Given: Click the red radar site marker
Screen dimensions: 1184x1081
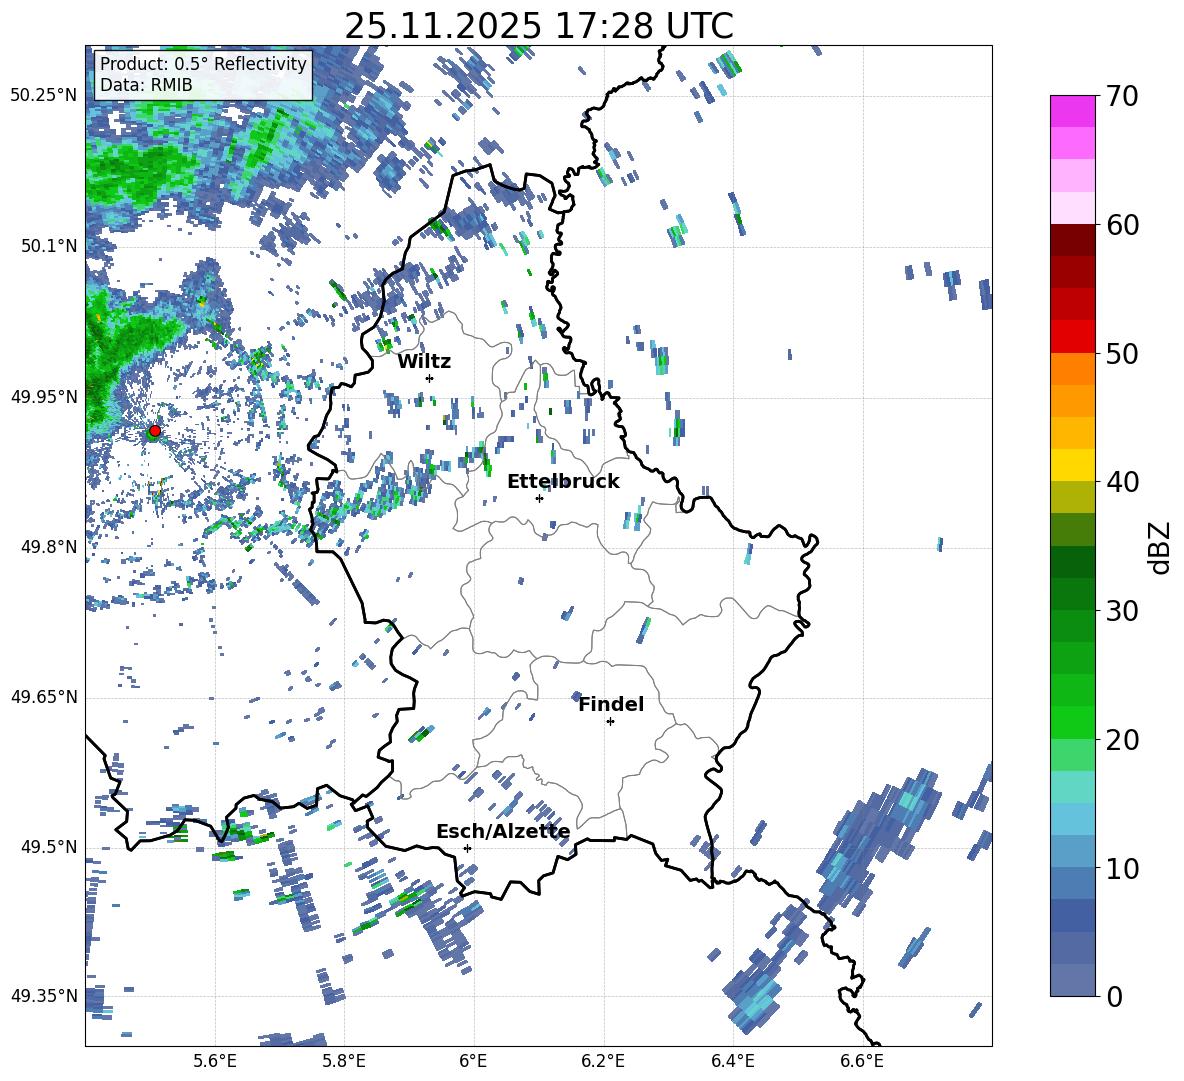Looking at the screenshot, I should tap(155, 431).
